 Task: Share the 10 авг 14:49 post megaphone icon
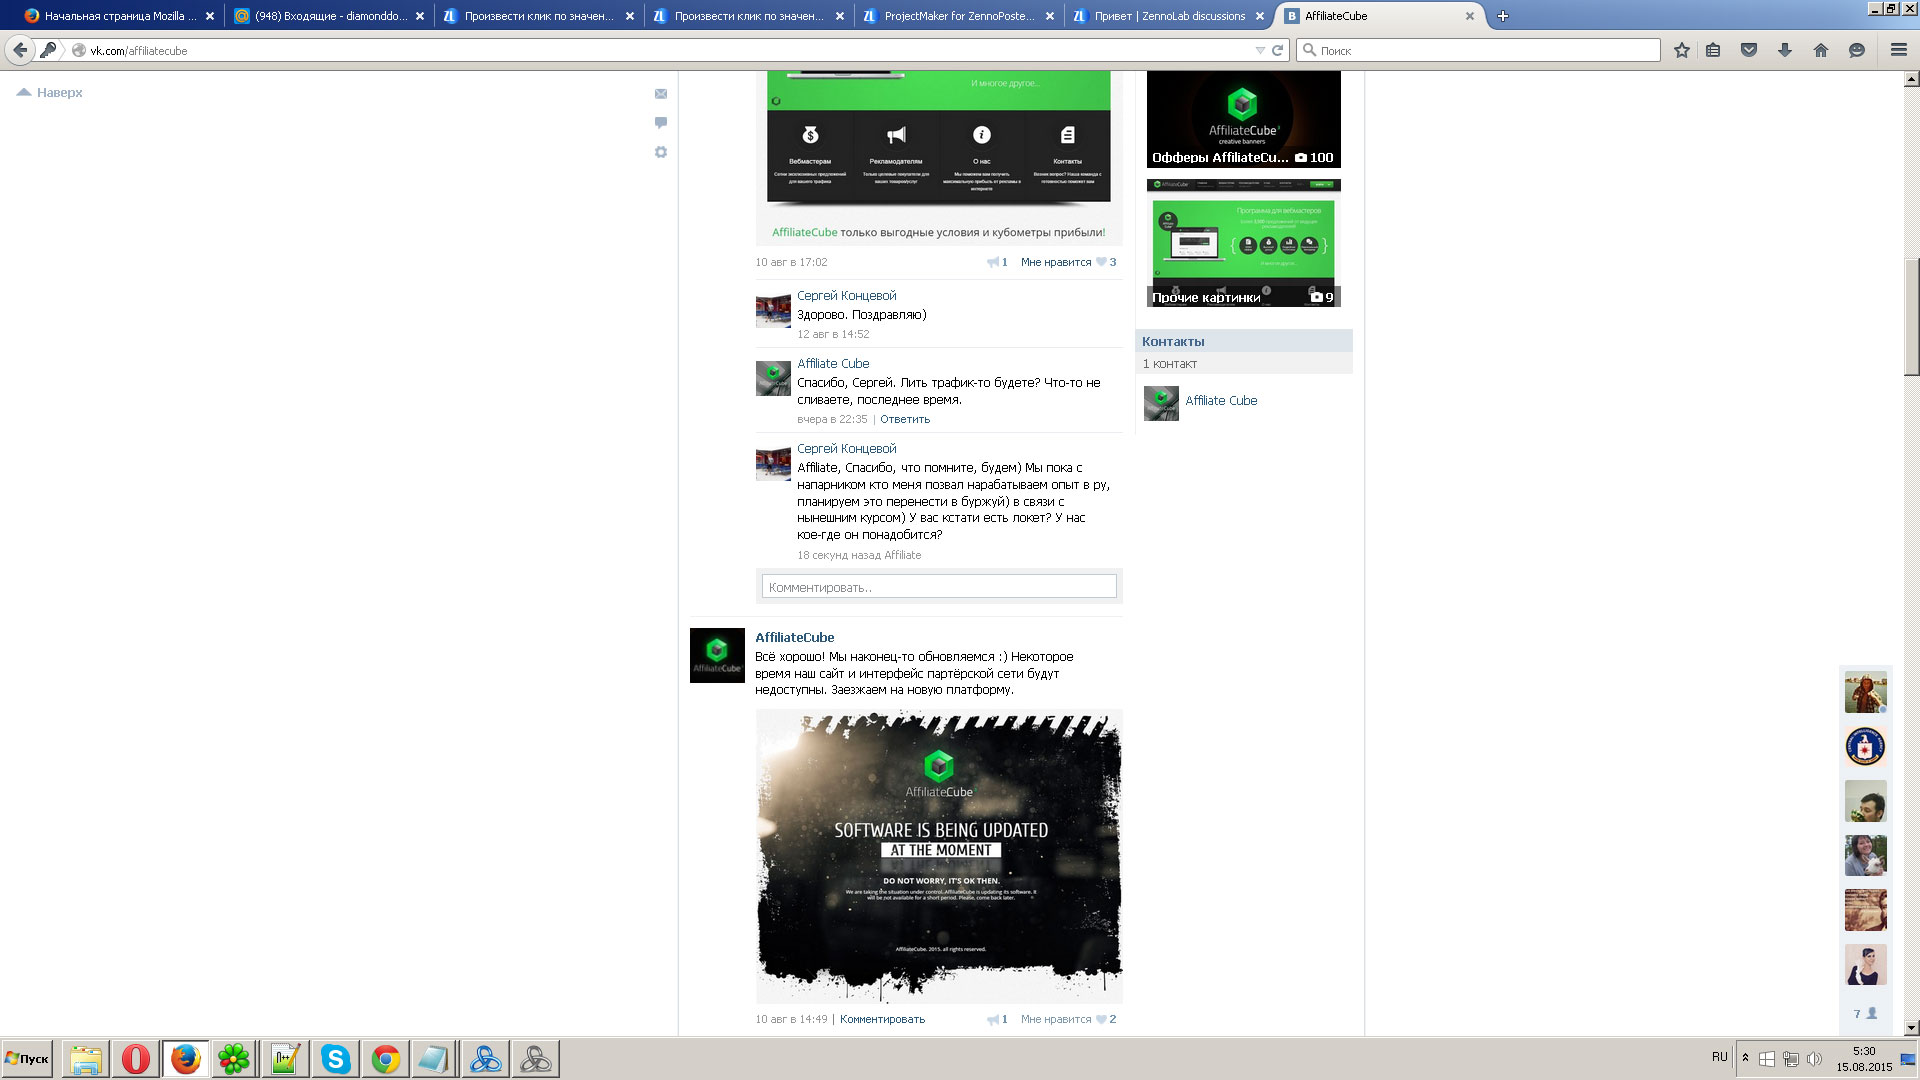[x=993, y=1019]
